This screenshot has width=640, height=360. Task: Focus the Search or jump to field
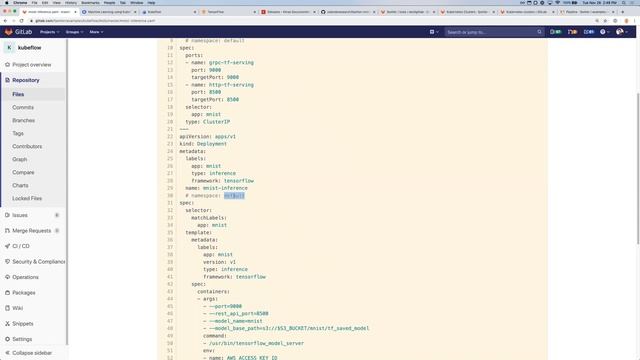[494, 32]
